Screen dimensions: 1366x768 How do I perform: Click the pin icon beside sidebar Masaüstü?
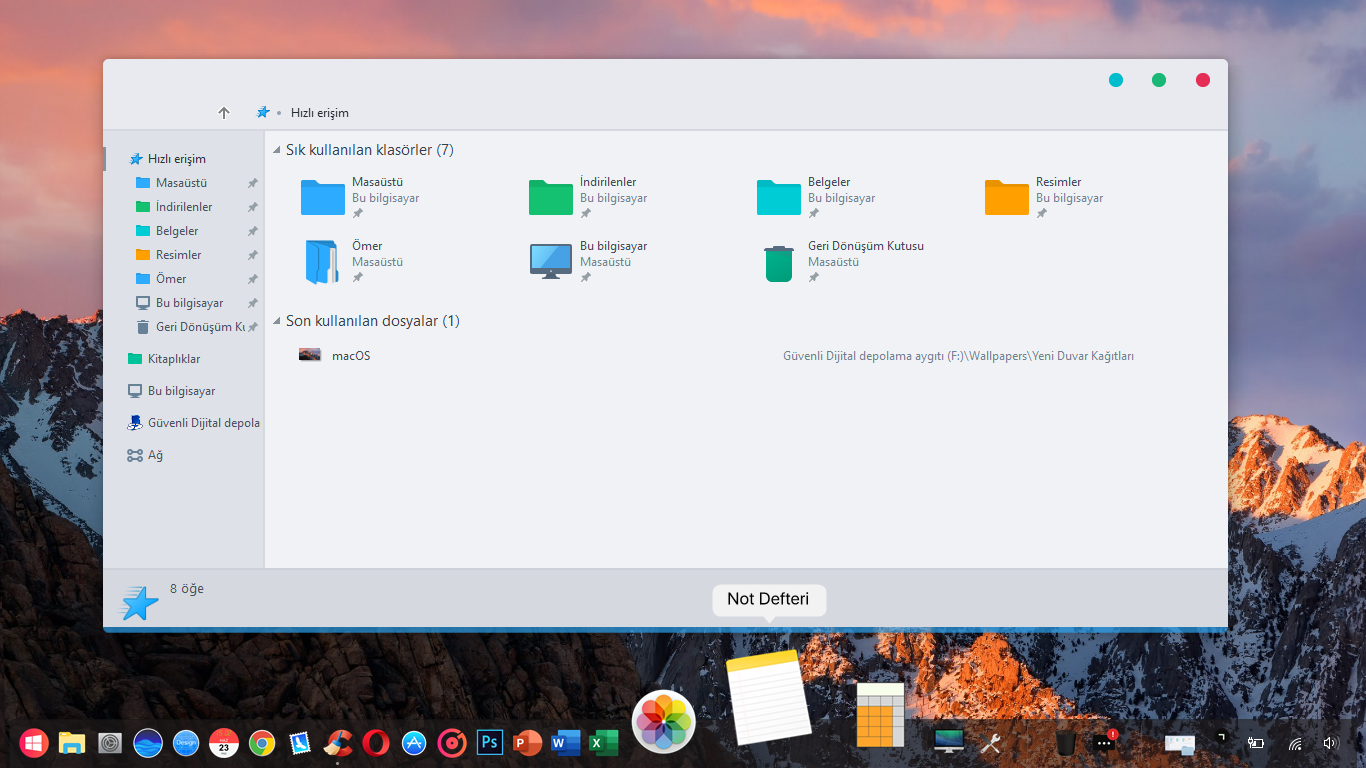[253, 183]
